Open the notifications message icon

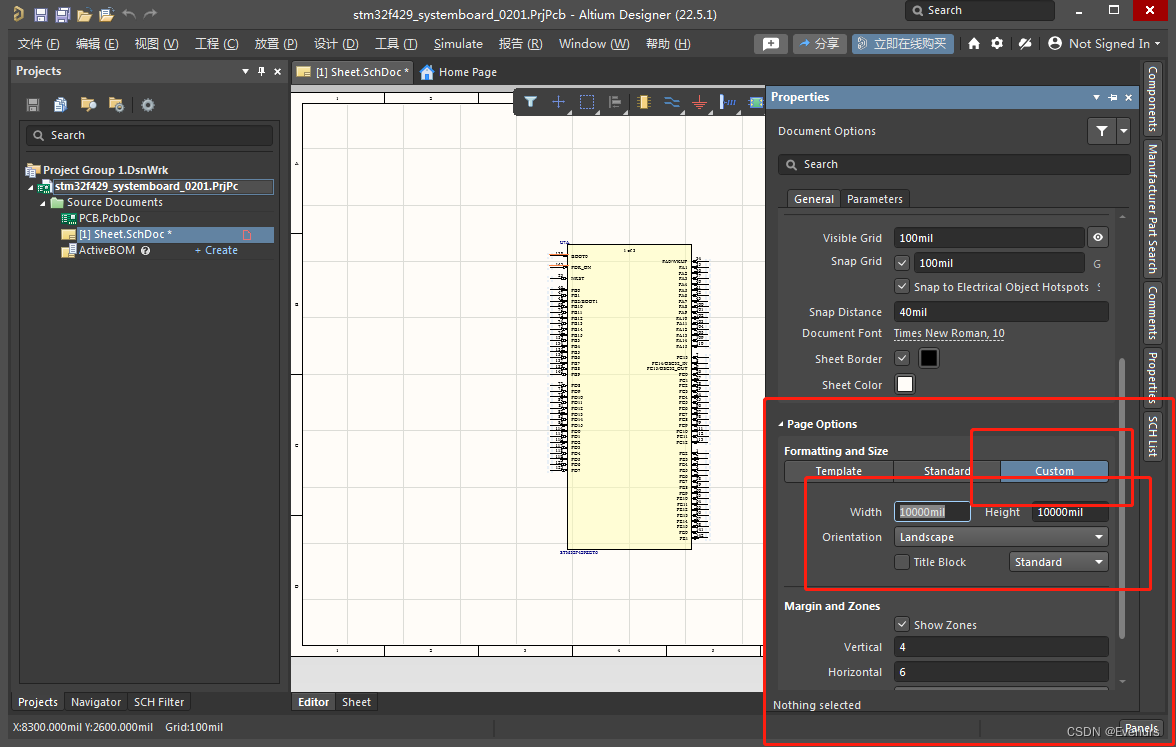[770, 44]
